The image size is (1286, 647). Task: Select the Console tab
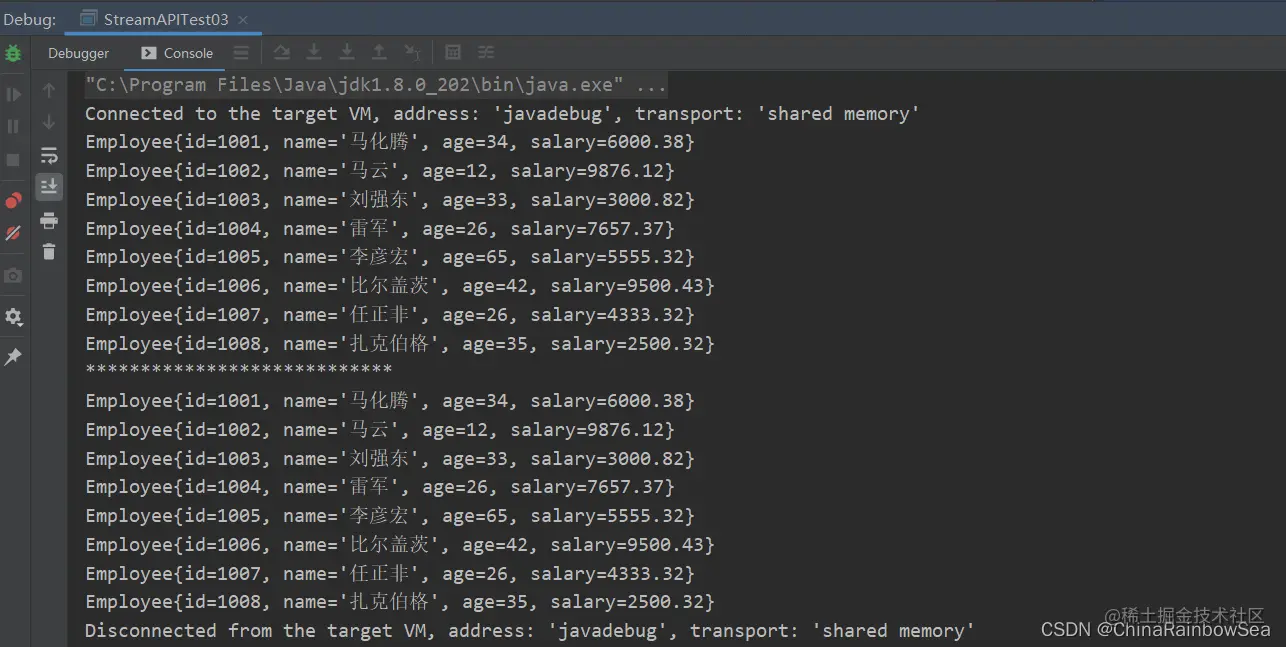pyautogui.click(x=177, y=53)
